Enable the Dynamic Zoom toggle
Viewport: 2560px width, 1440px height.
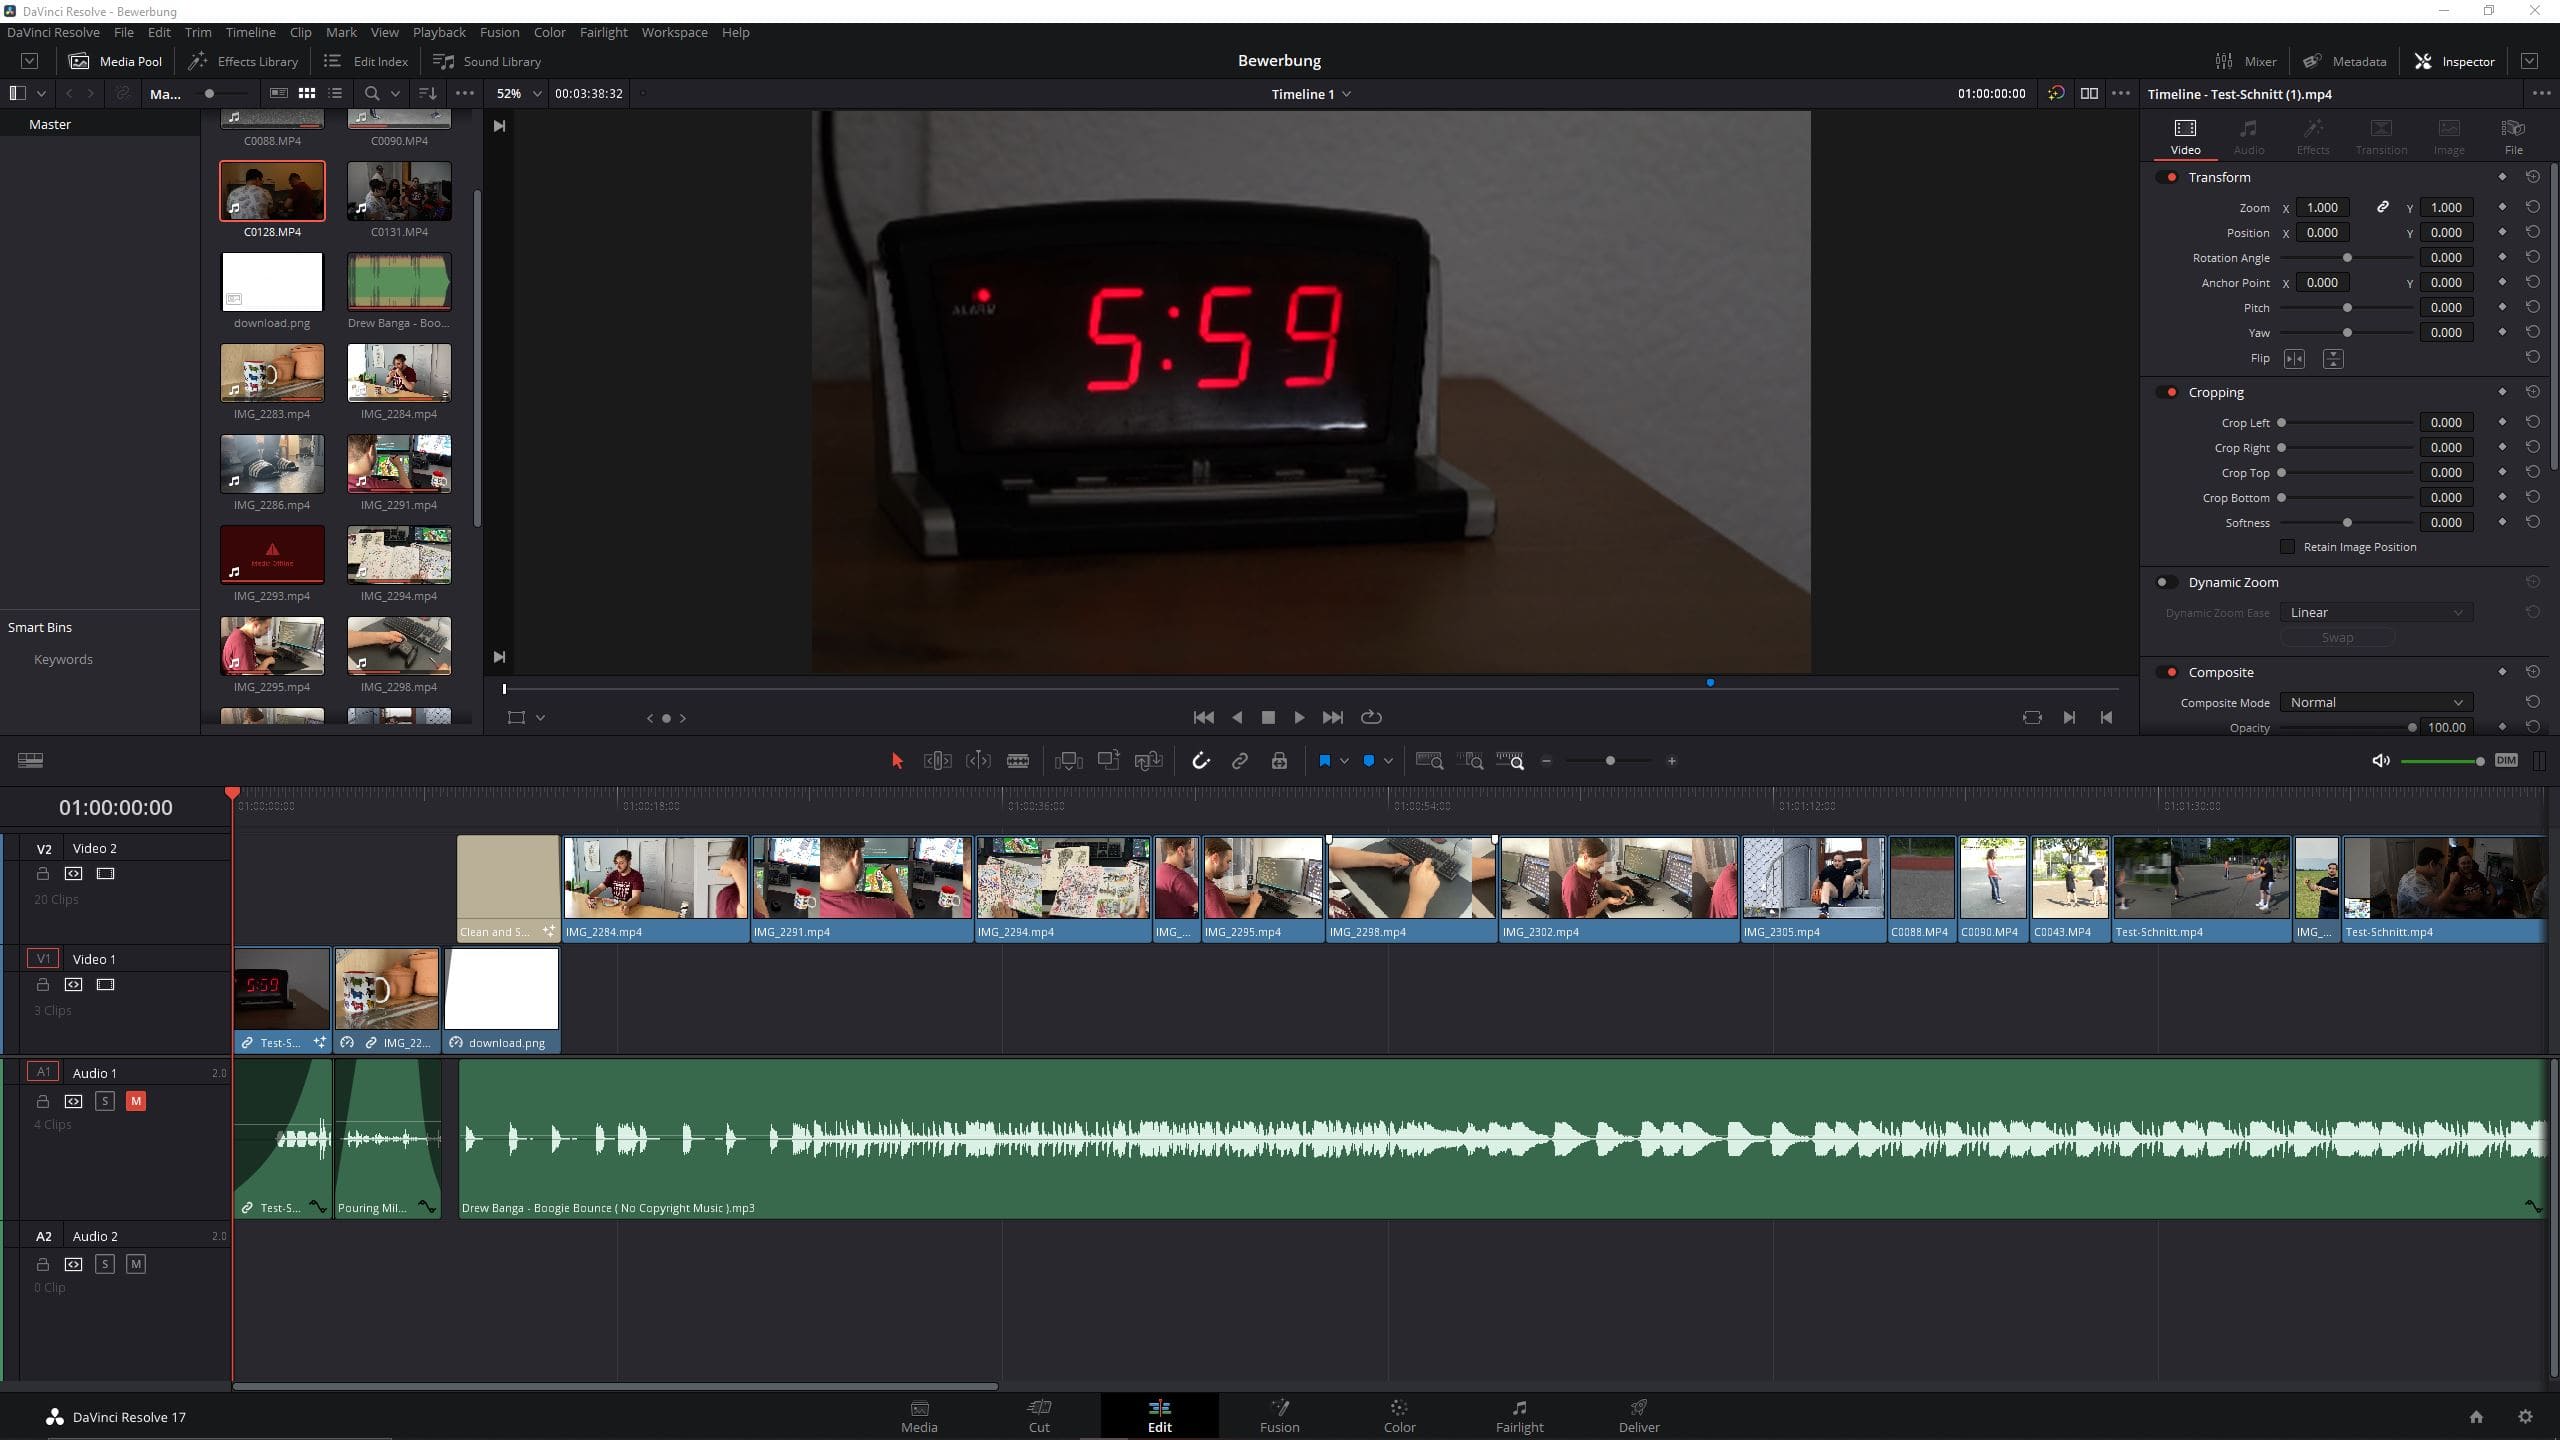tap(2166, 582)
